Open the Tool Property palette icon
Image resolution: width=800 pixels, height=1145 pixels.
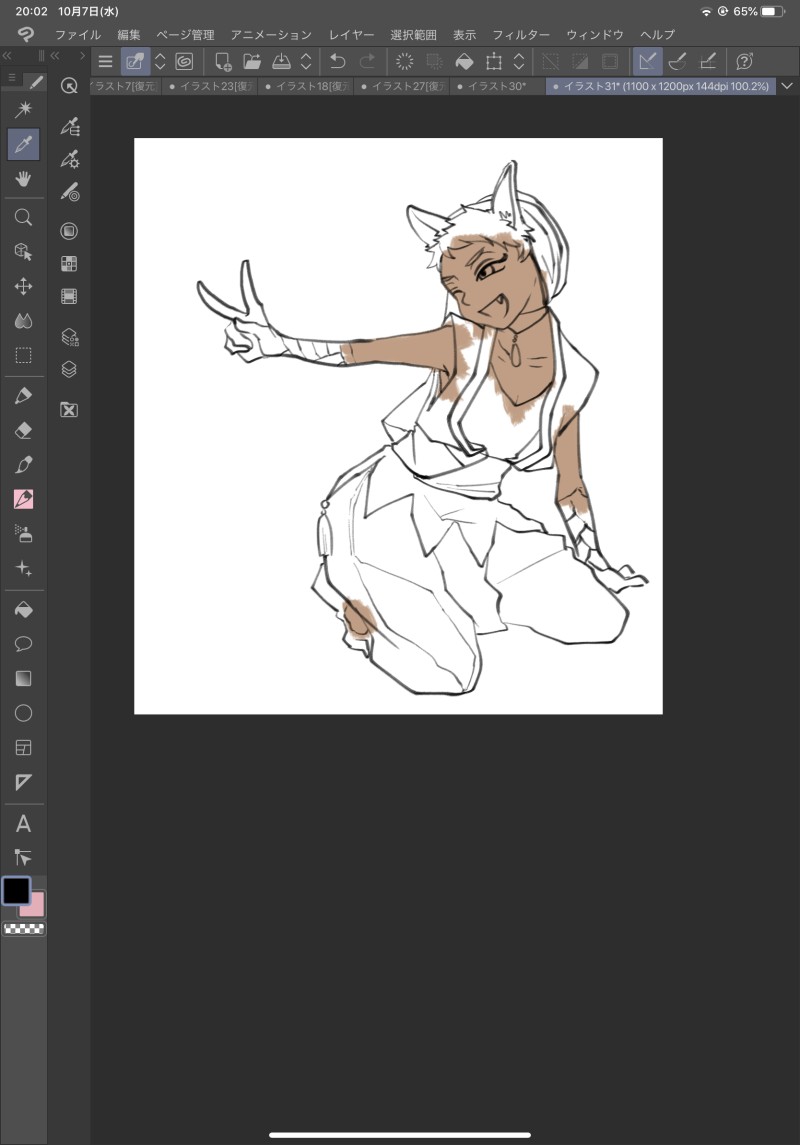(x=69, y=158)
